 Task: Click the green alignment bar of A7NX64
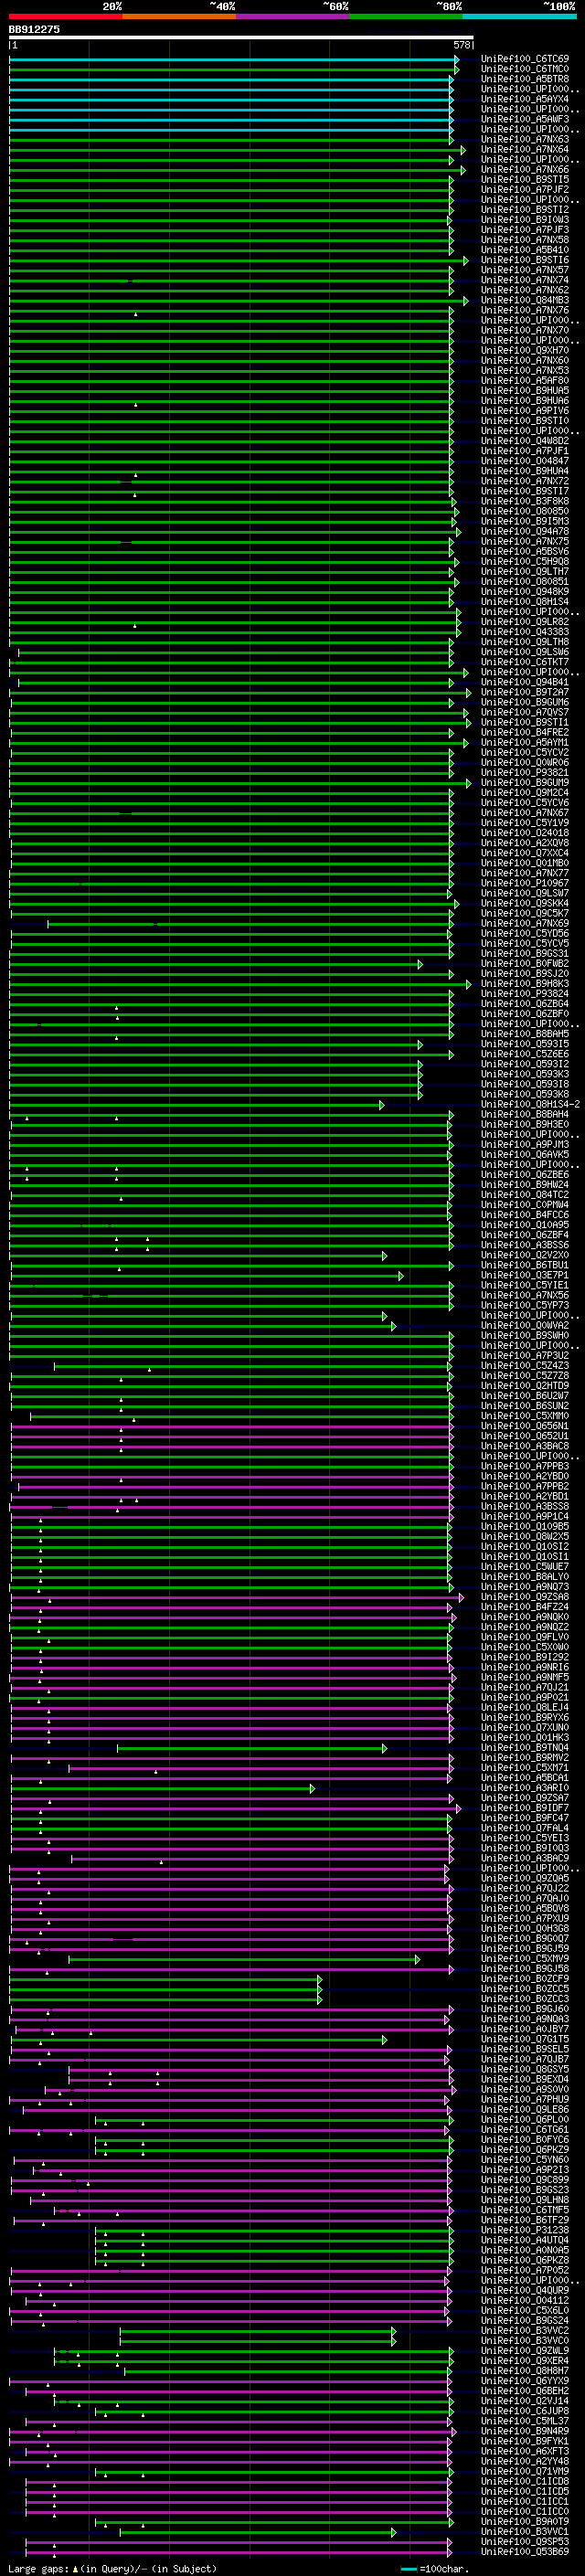click(x=236, y=150)
